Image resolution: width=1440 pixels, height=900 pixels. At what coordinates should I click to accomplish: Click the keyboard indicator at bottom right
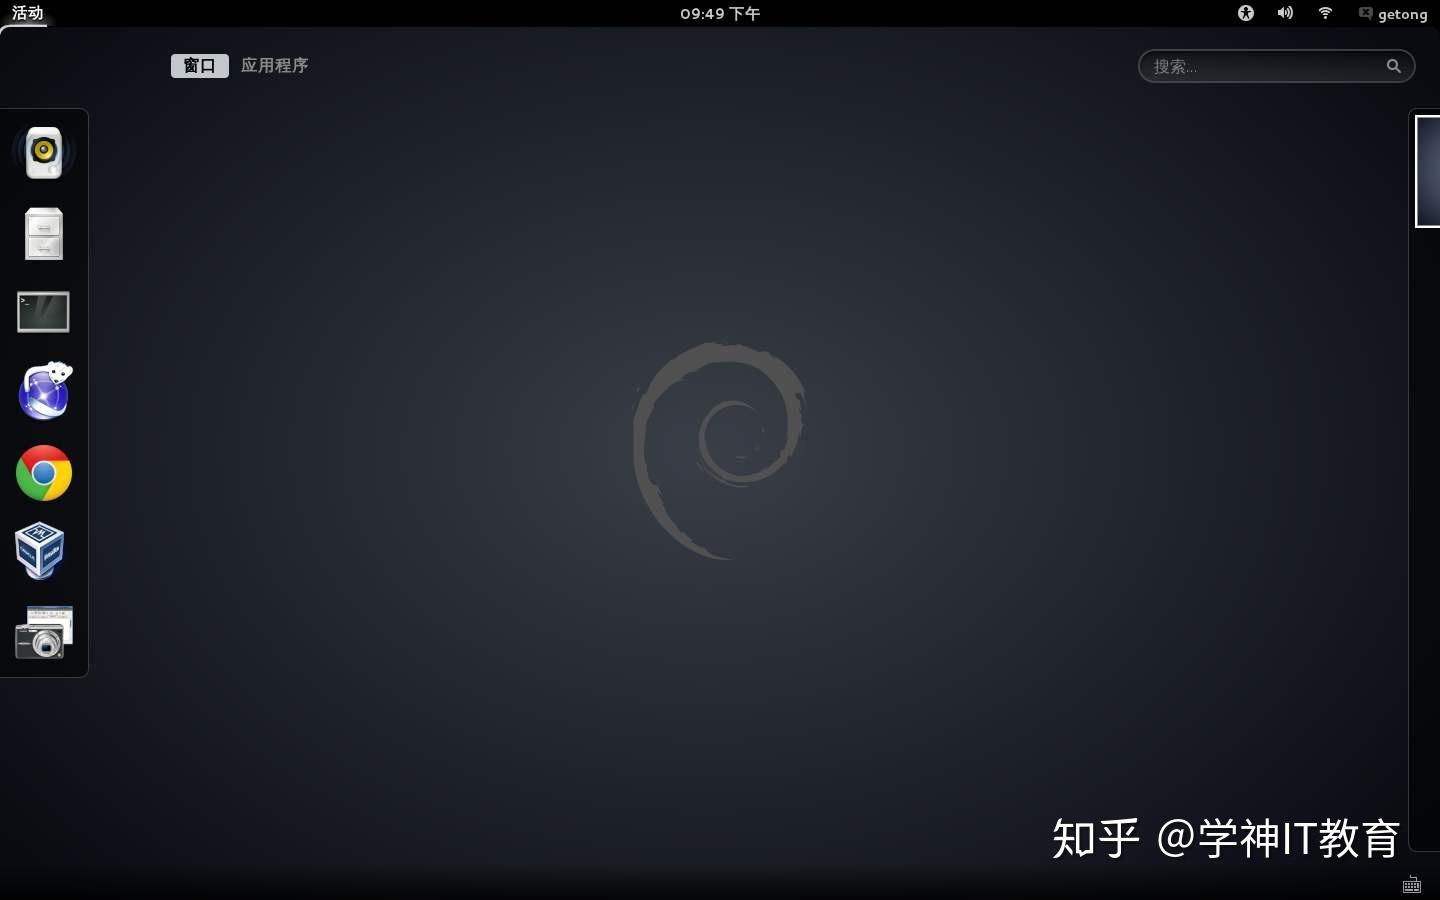pos(1412,884)
